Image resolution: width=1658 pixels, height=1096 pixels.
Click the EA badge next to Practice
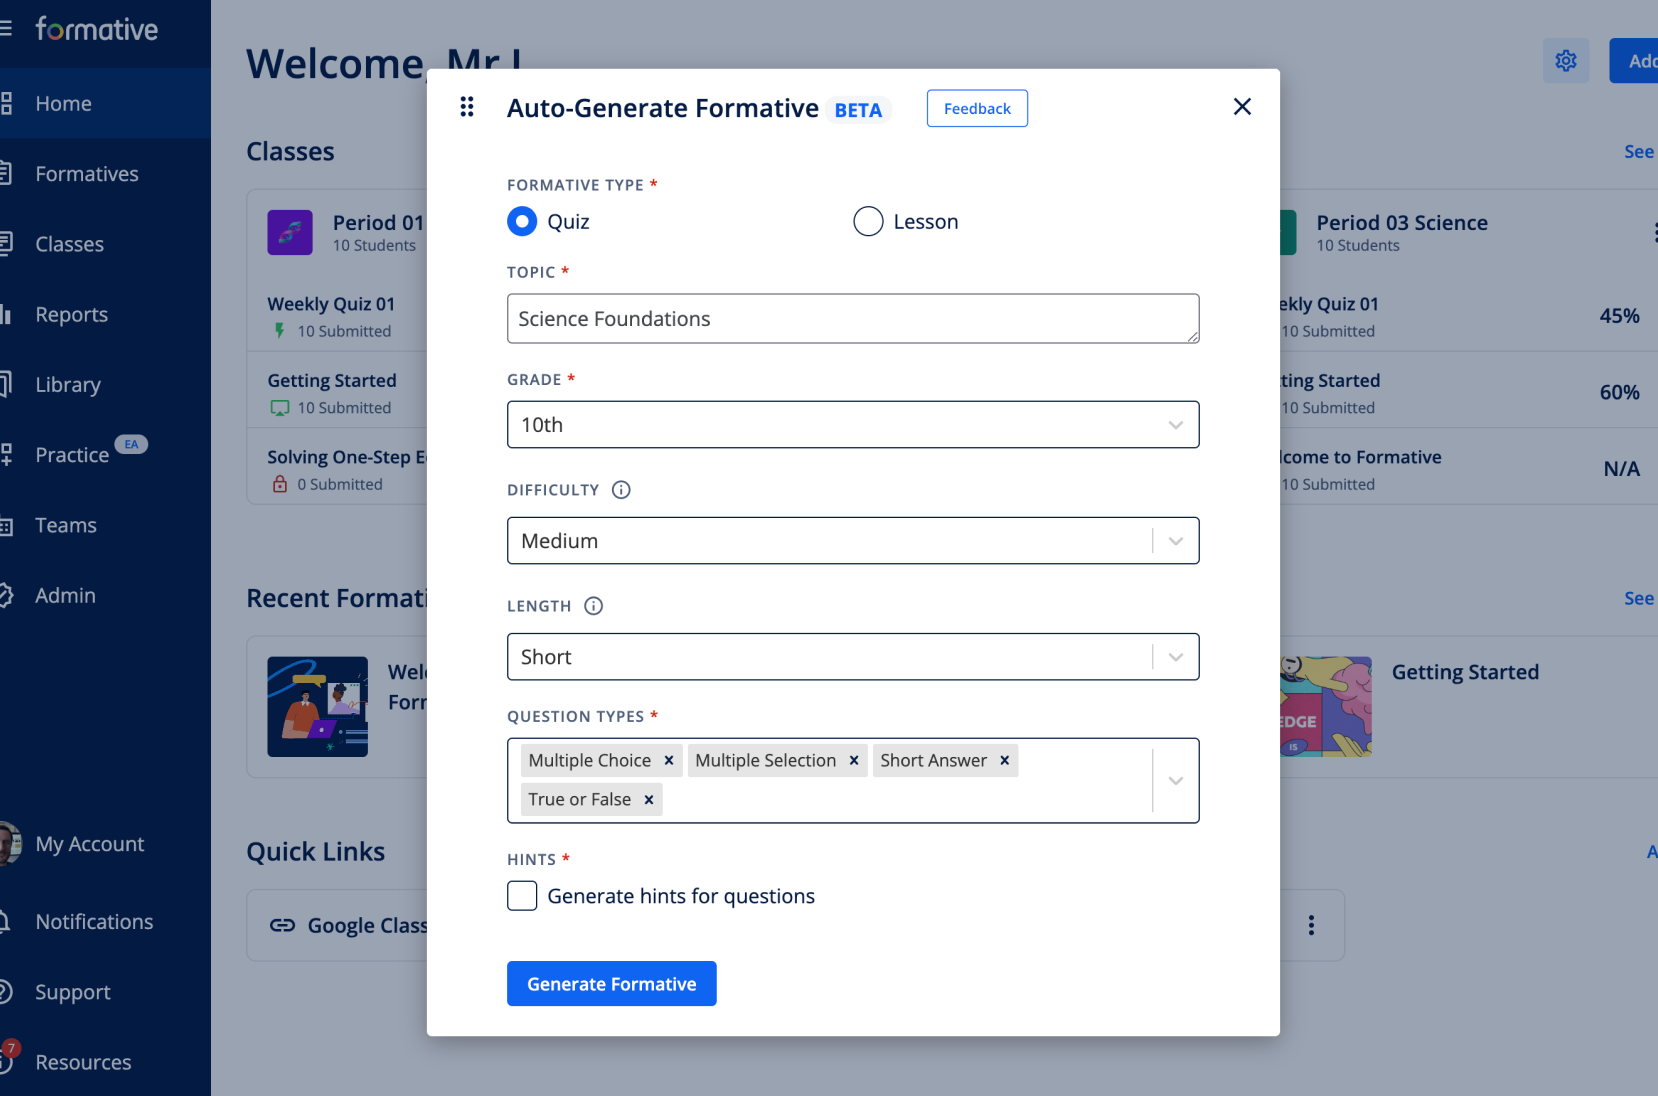131,444
